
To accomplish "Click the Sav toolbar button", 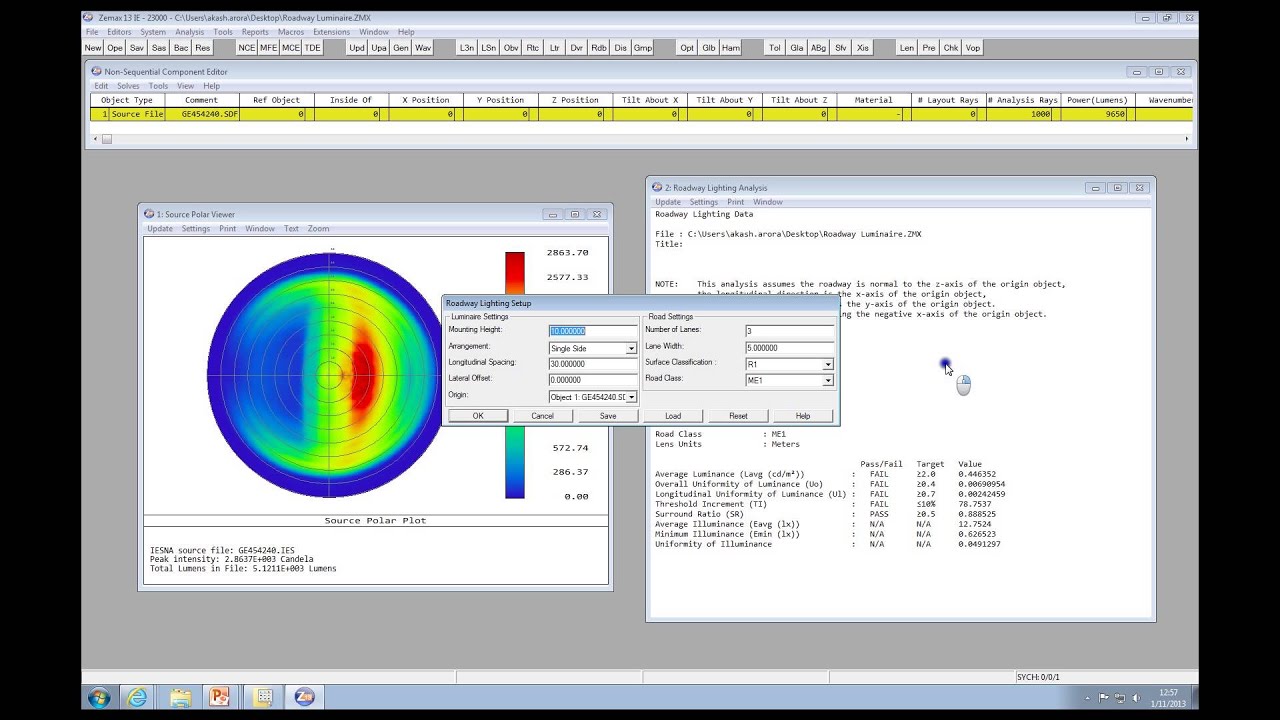I will 137,48.
